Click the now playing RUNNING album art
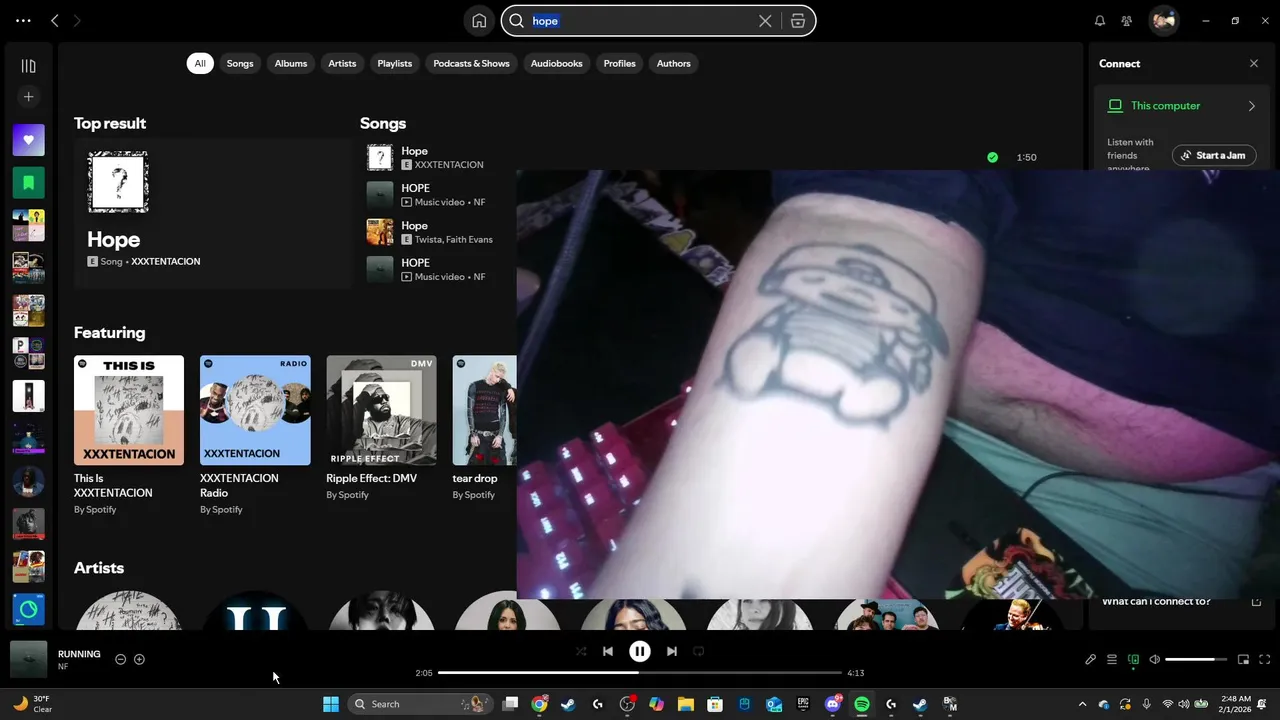The width and height of the screenshot is (1280, 720). [29, 660]
